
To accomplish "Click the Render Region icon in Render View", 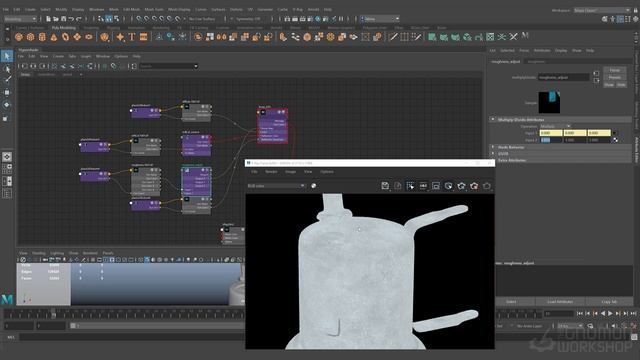I will point(410,186).
